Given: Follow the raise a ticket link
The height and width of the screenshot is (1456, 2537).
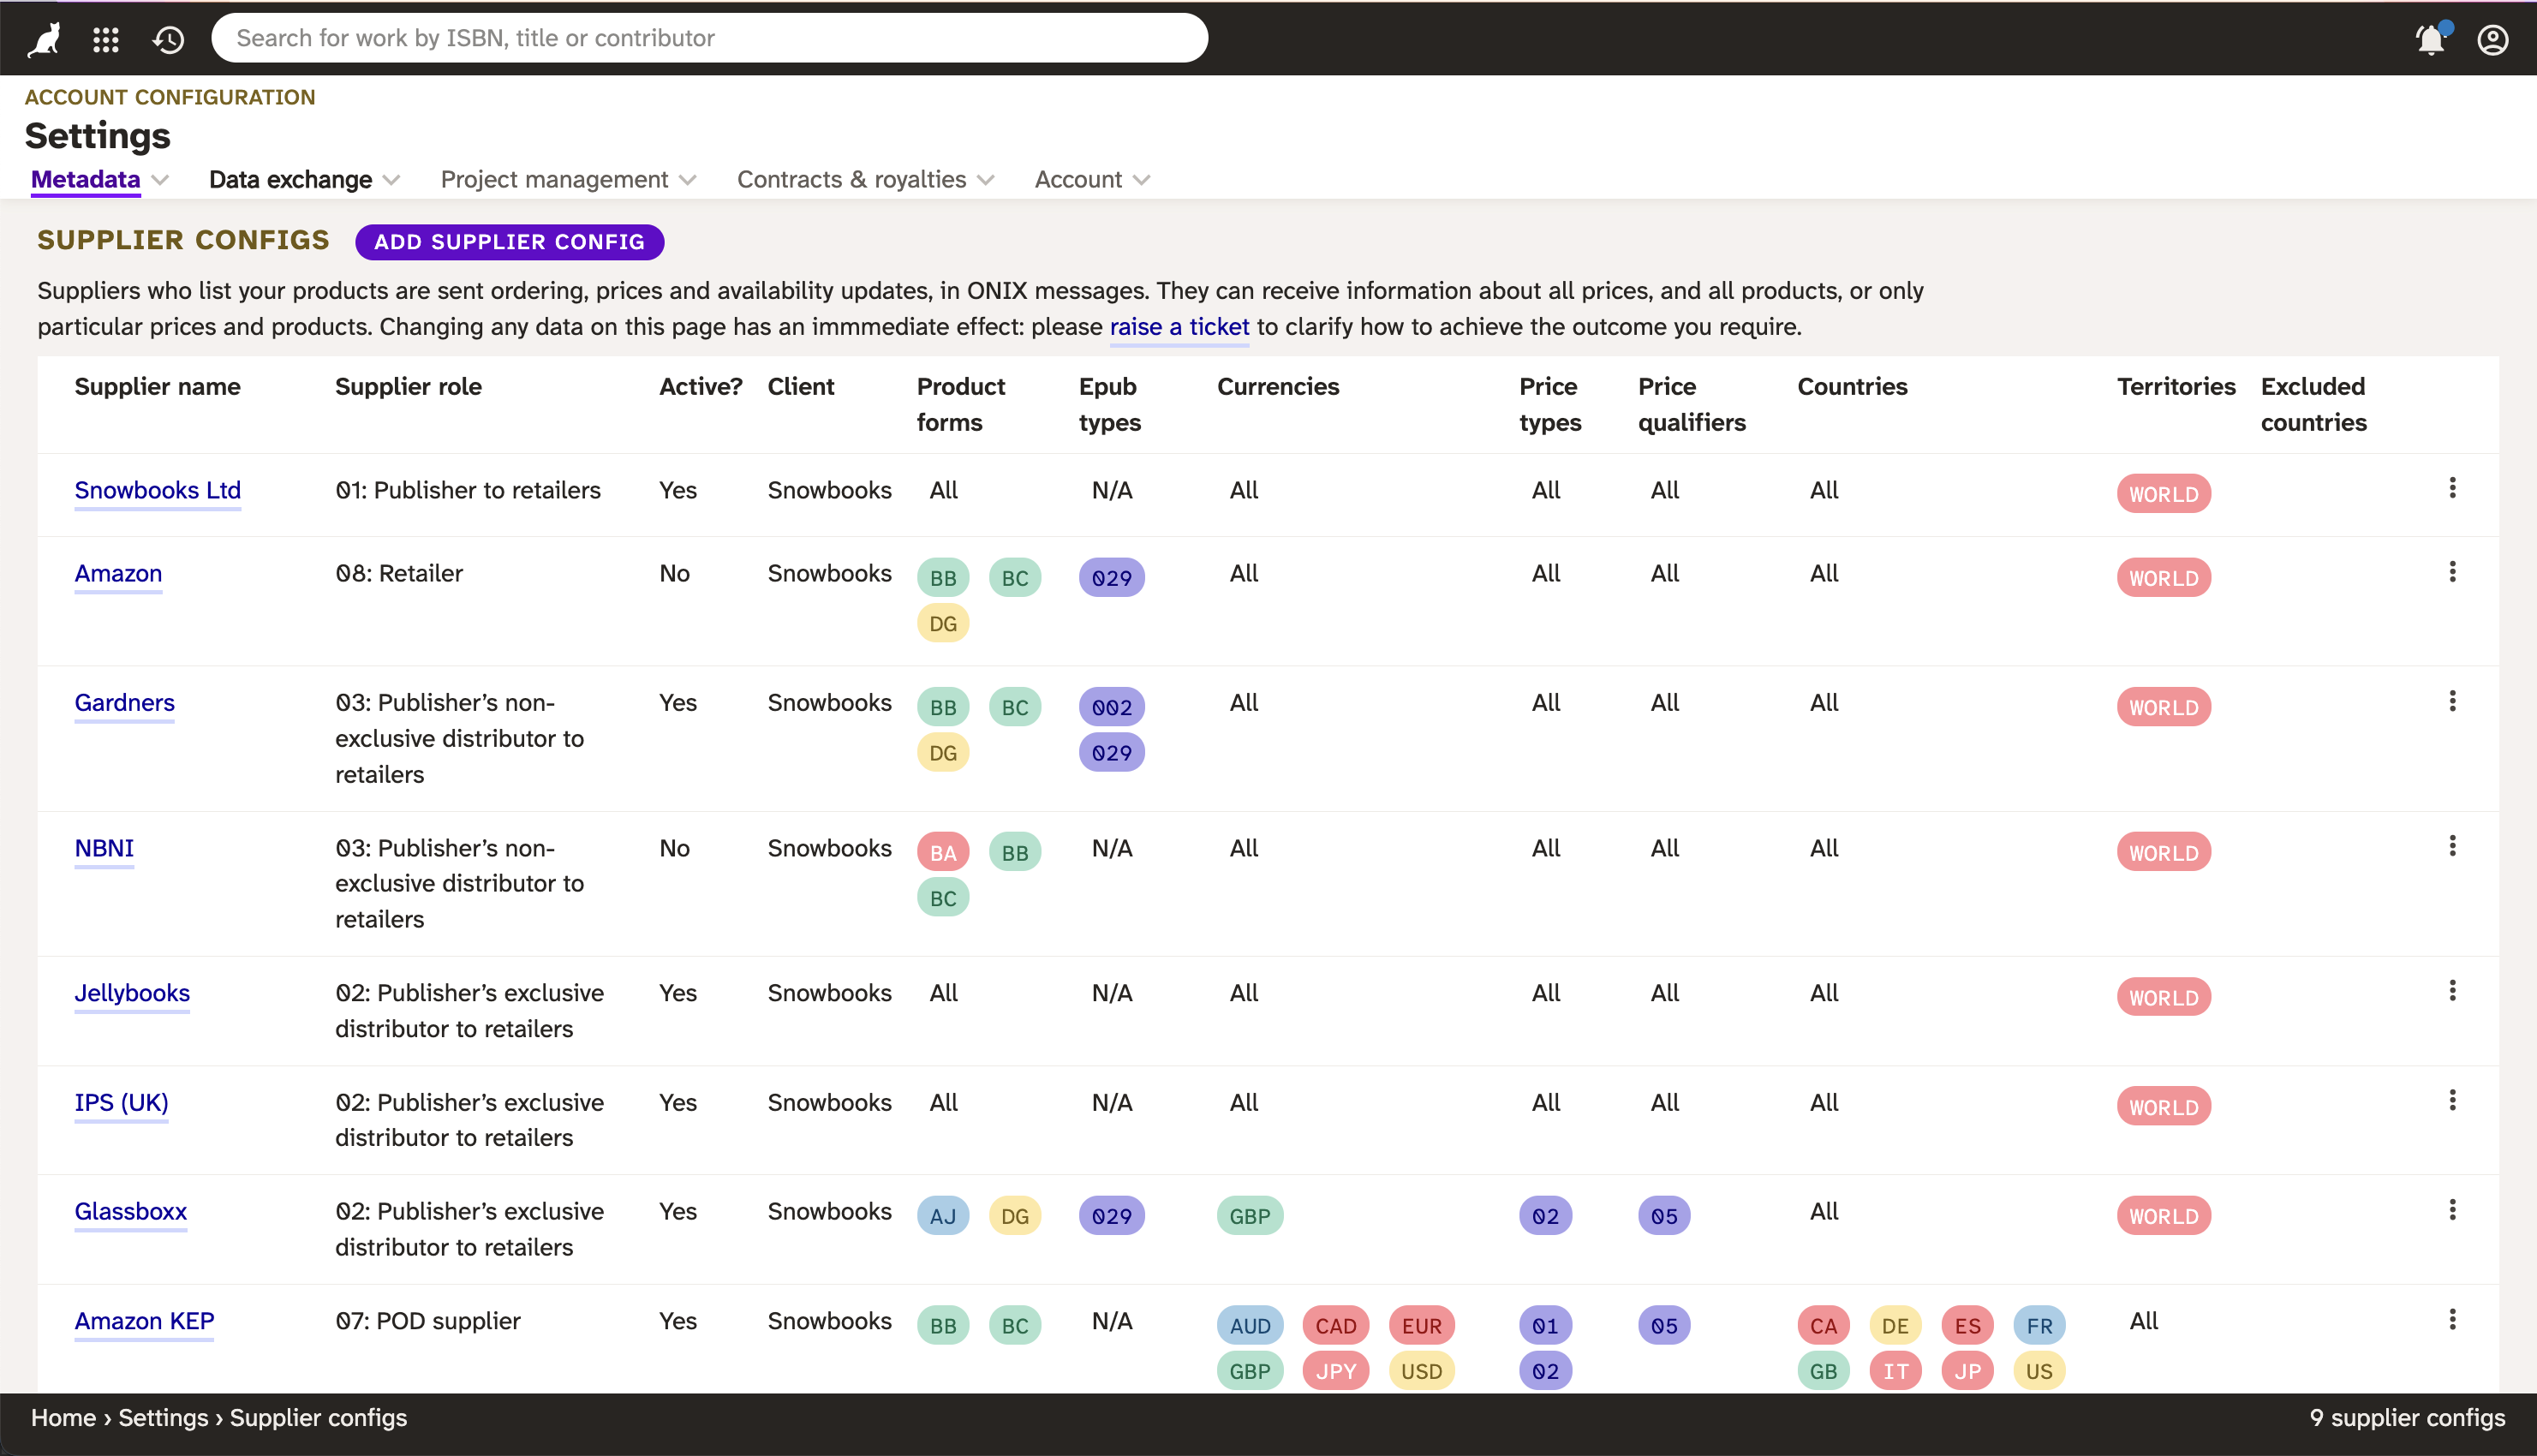Looking at the screenshot, I should [x=1179, y=327].
